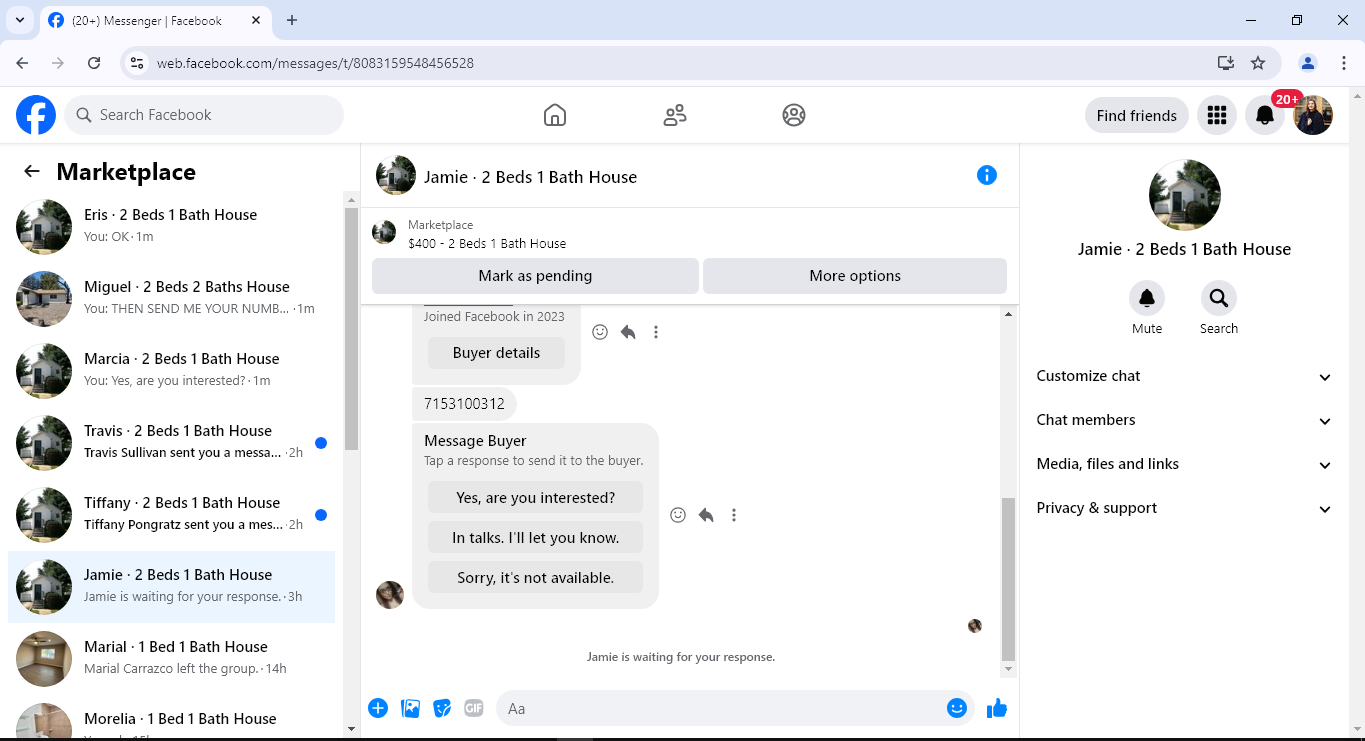Send 'In talks. I'll let you know.' response
Viewport: 1365px width, 741px height.
click(535, 538)
